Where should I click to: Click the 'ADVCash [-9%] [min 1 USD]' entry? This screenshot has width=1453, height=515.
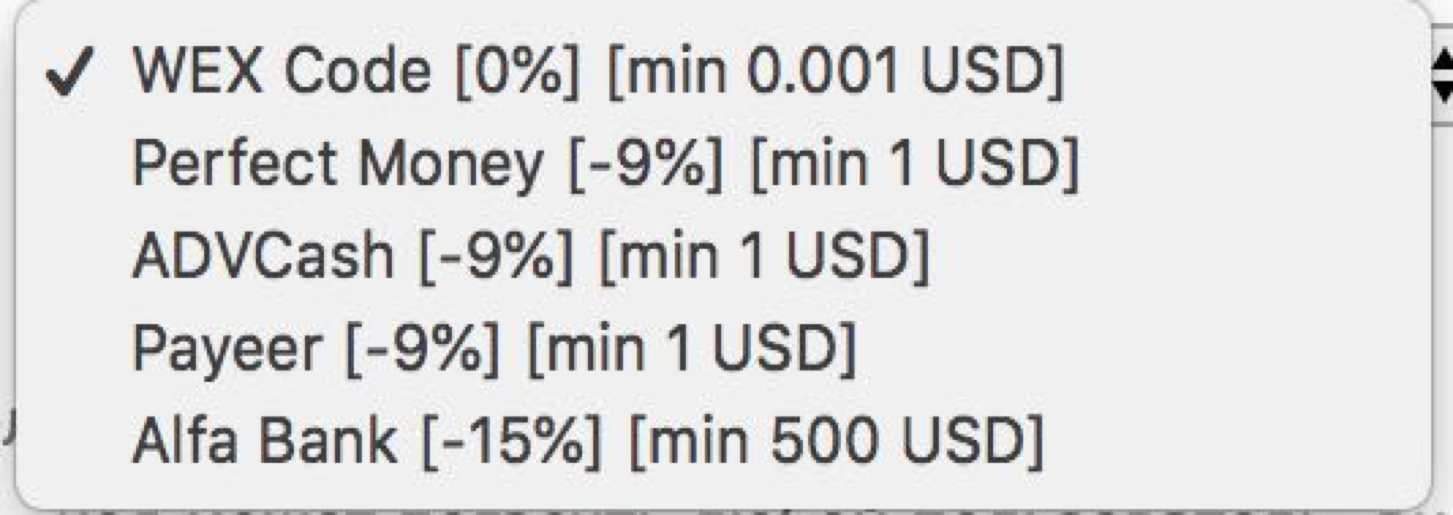point(530,256)
